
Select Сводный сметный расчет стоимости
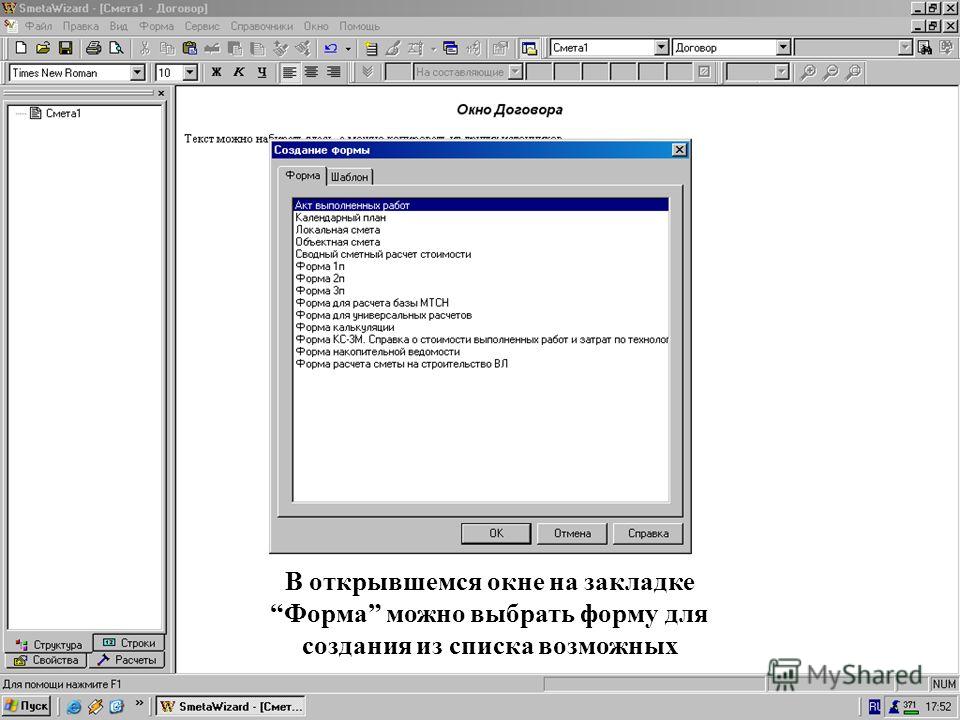point(481,254)
